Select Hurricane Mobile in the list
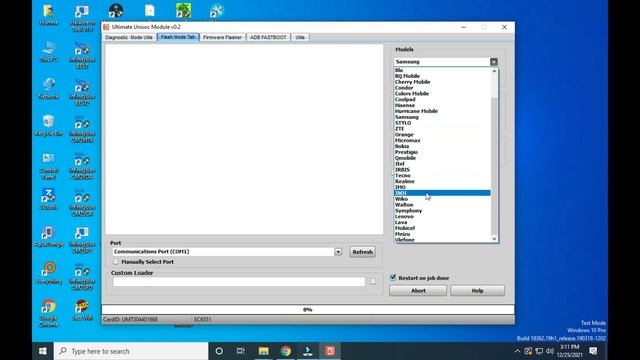Image resolution: width=640 pixels, height=360 pixels. click(442, 111)
